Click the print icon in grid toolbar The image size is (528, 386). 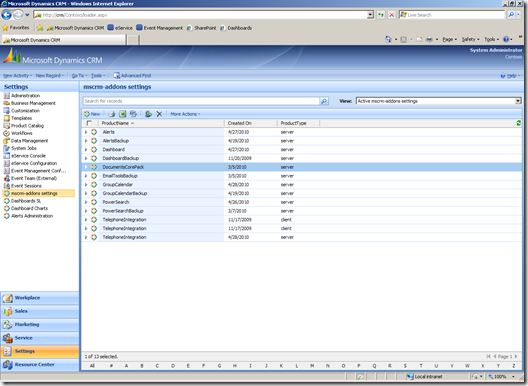point(111,114)
